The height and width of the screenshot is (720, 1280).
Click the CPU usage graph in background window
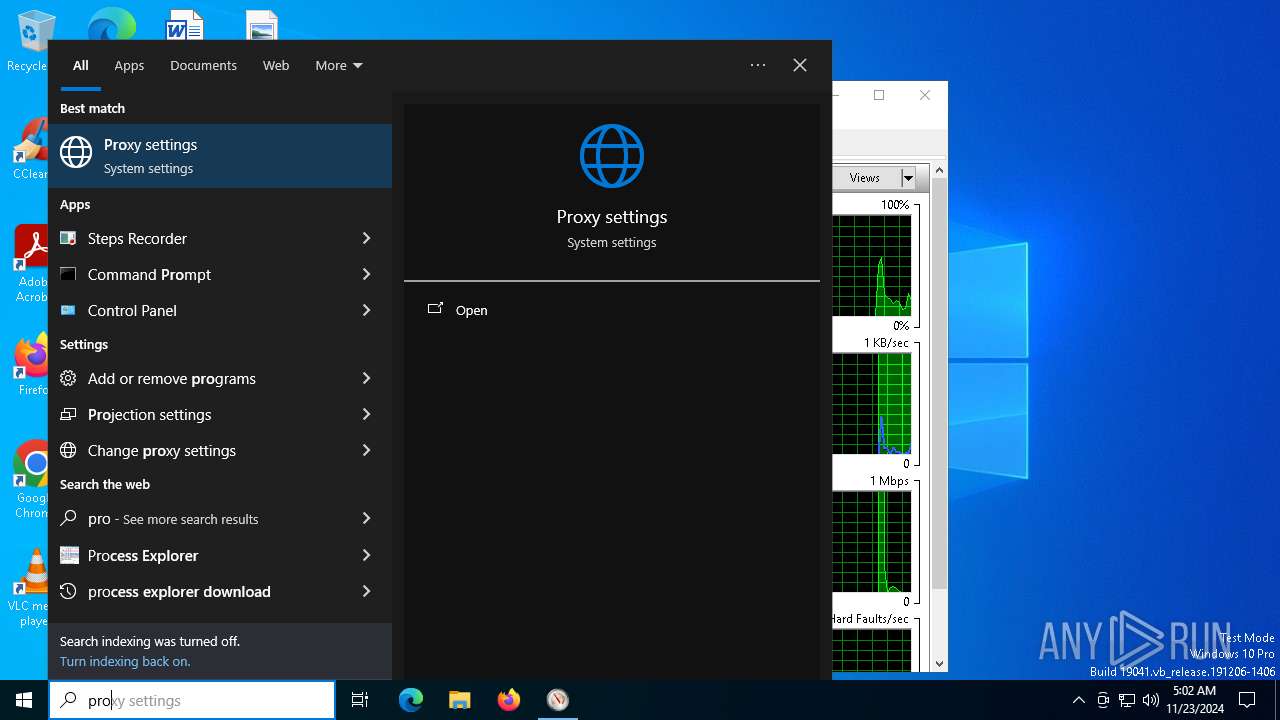pos(872,265)
